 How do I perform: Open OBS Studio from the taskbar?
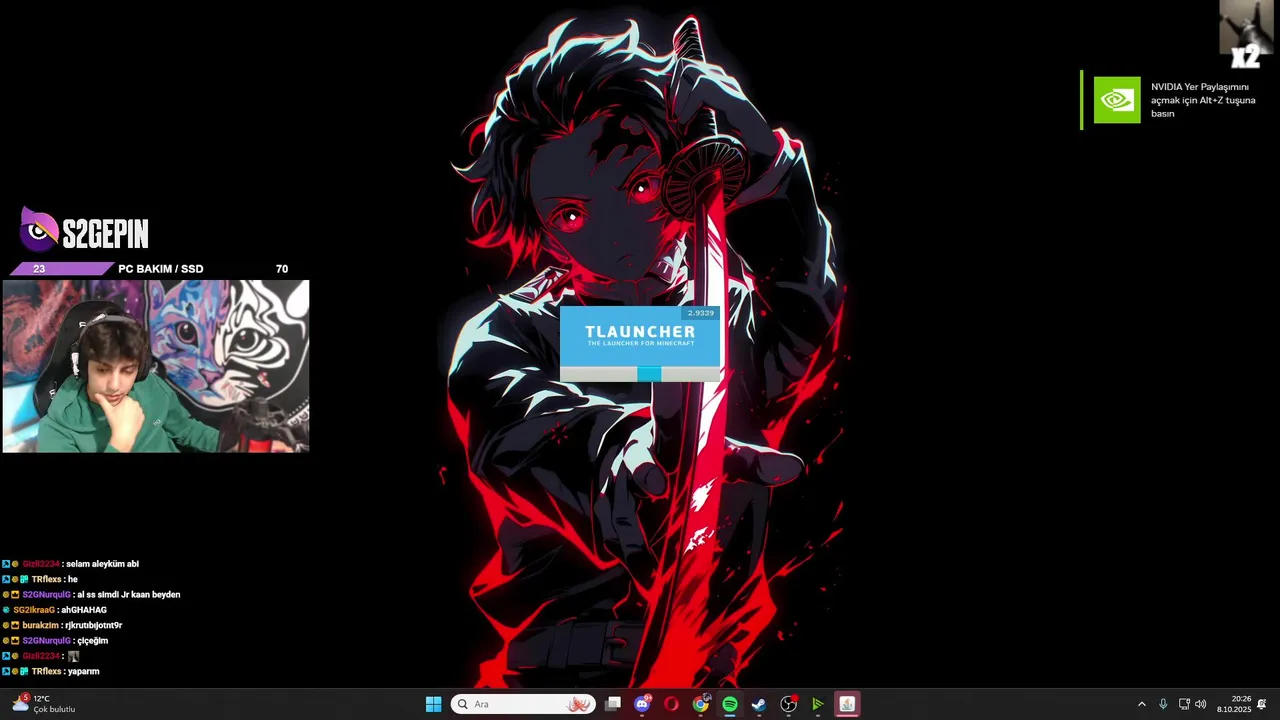tap(788, 704)
